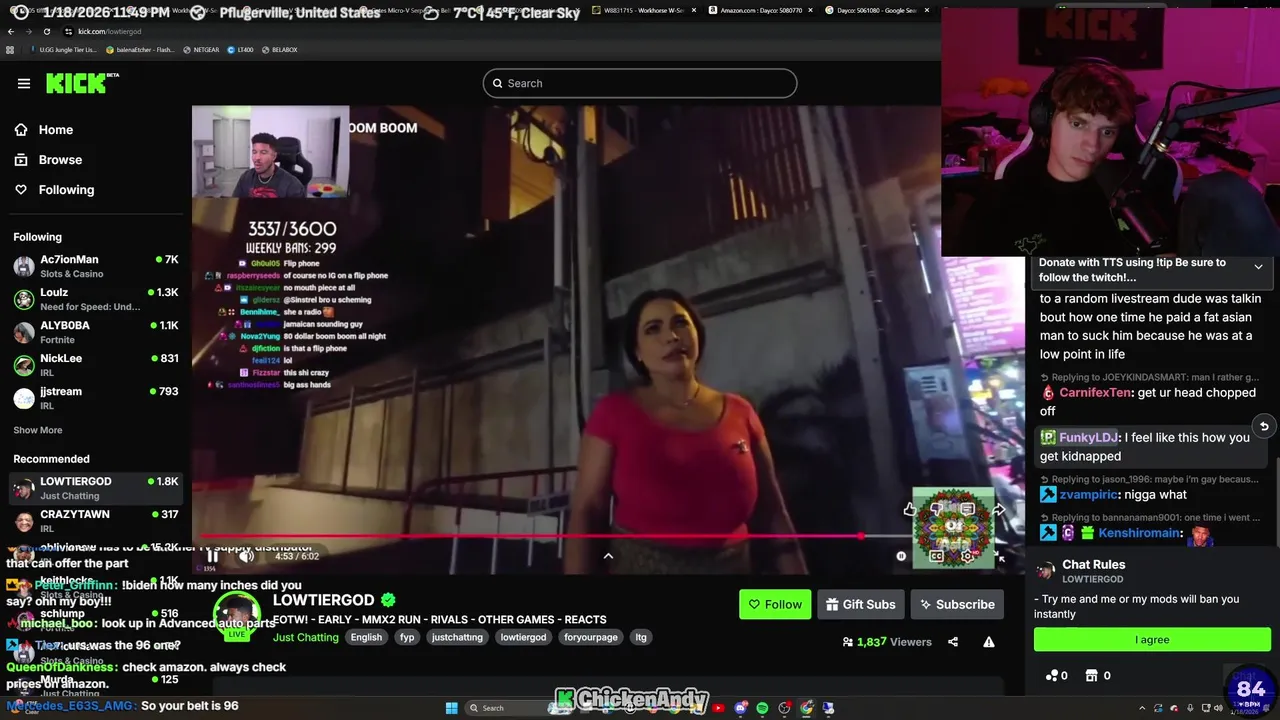Open Loulz channel in Following list
Viewport: 1280px width, 720px height.
95,299
